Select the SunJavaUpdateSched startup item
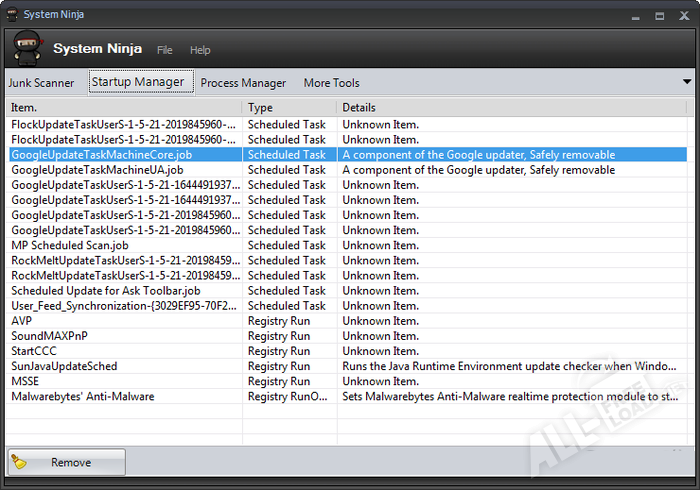Screen dimensions: 700x490 64,366
